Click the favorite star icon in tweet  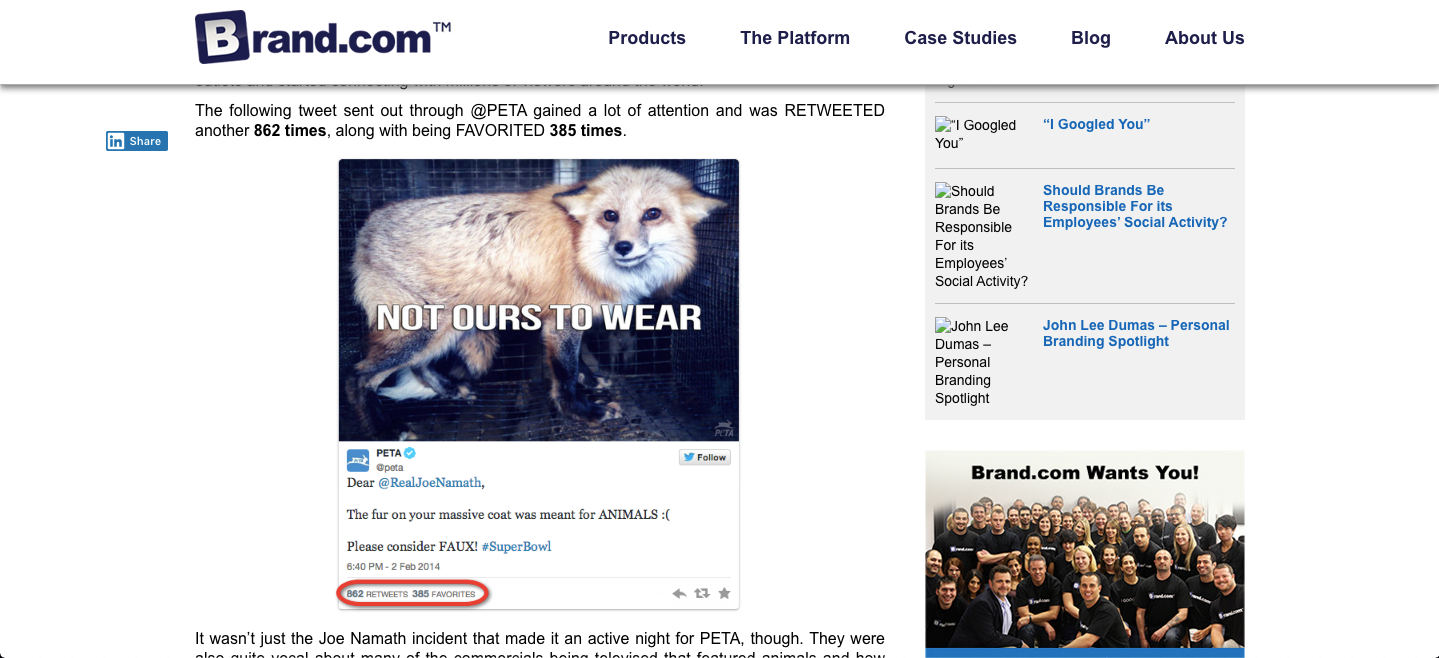click(724, 593)
